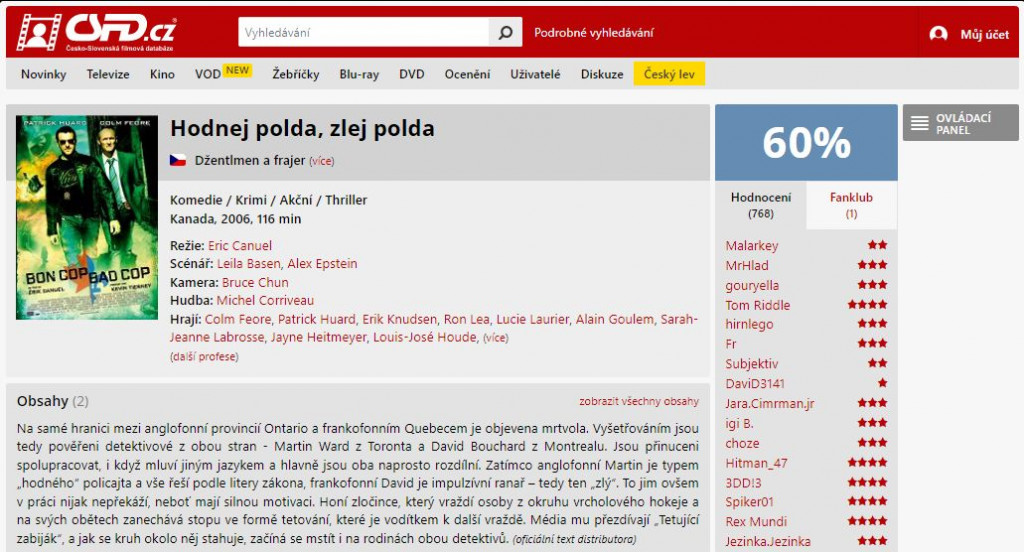This screenshot has width=1024, height=552.
Task: Open user hirnlego profile
Action: coord(749,324)
